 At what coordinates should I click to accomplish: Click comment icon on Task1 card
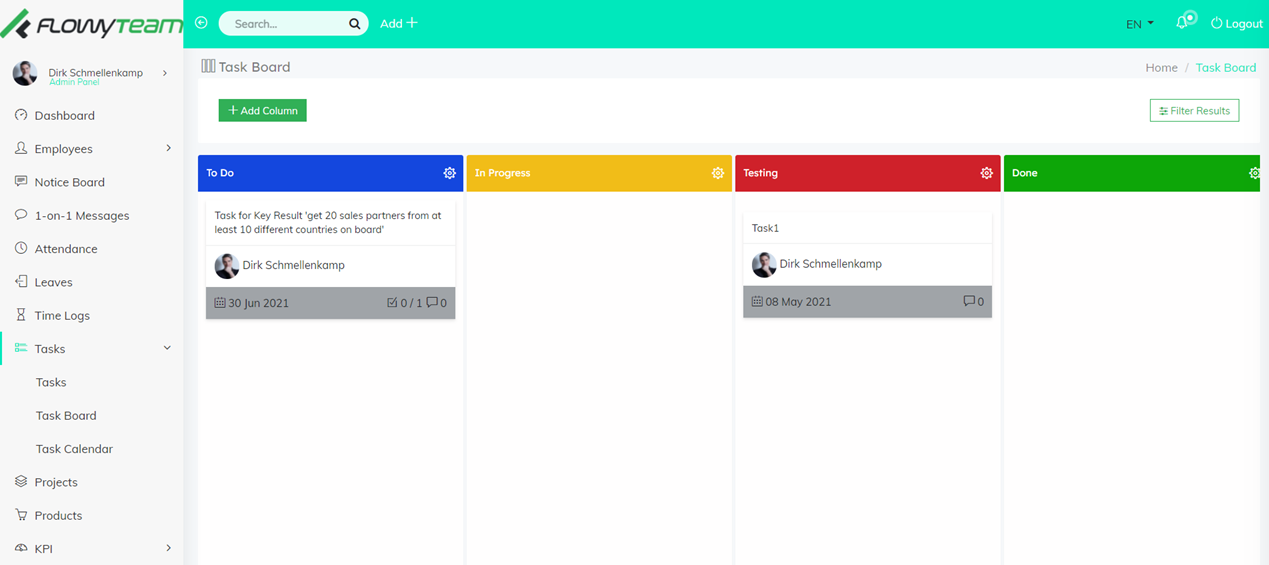click(x=968, y=301)
